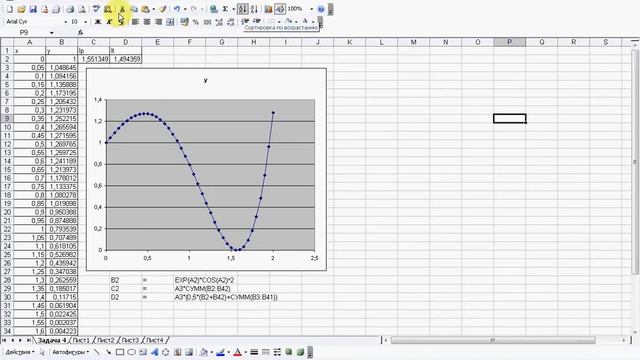Align text right
This screenshot has width=640, height=360.
coord(158,22)
